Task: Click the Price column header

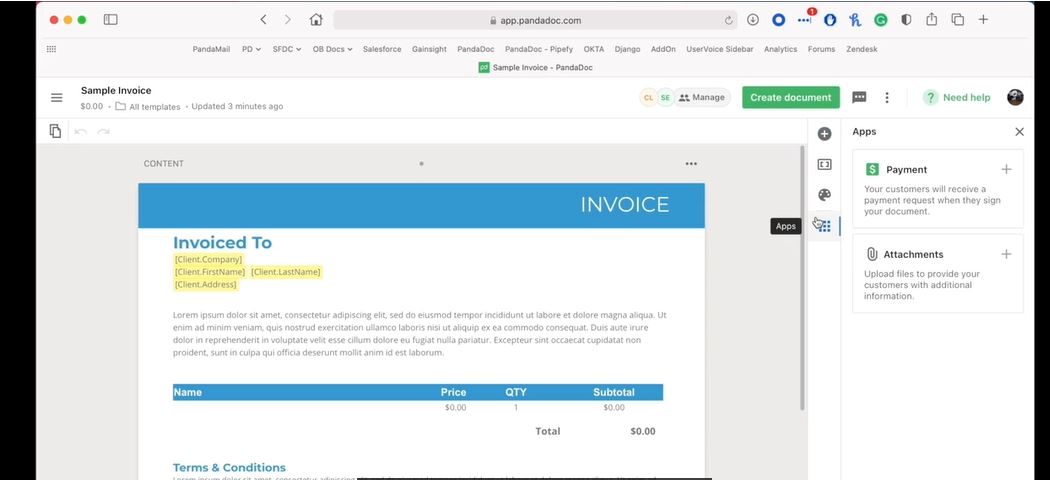Action: [453, 392]
